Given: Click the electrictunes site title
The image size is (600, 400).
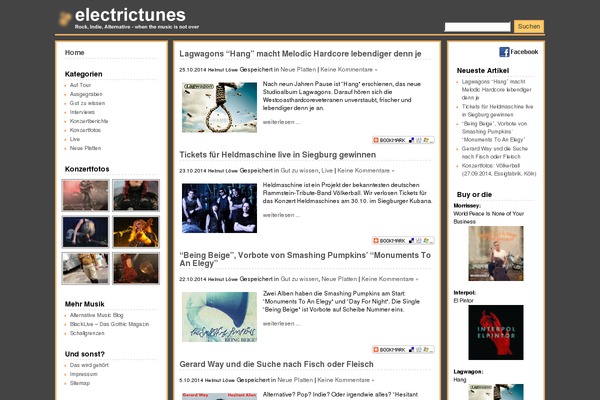Looking at the screenshot, I should 130,15.
